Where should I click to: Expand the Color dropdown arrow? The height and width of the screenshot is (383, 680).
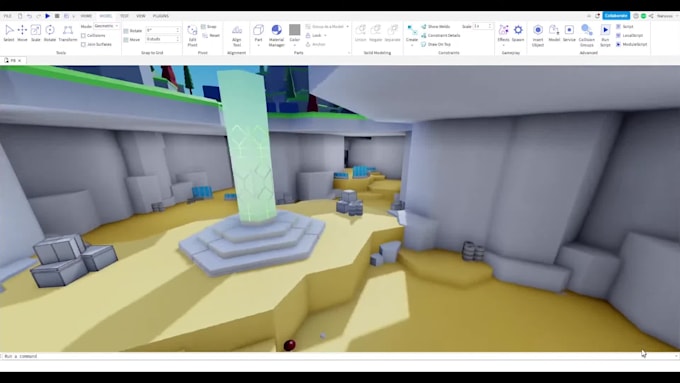[294, 45]
